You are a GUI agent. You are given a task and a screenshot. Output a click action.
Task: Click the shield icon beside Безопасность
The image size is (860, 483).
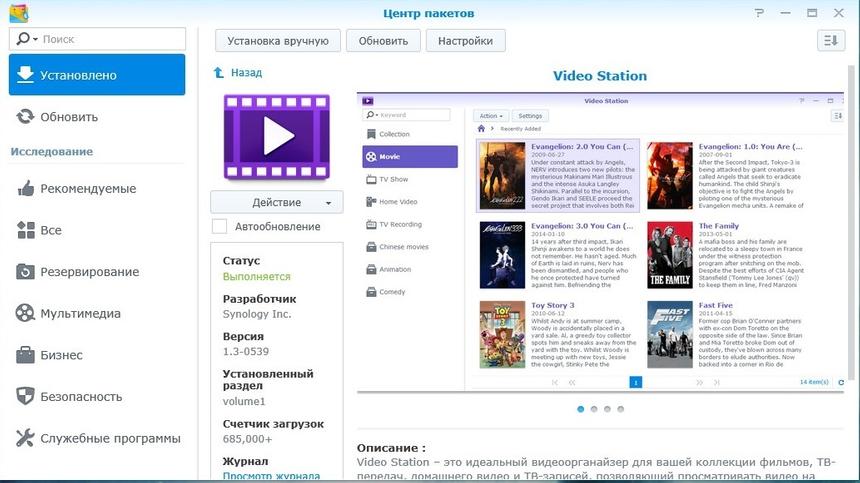pos(25,396)
